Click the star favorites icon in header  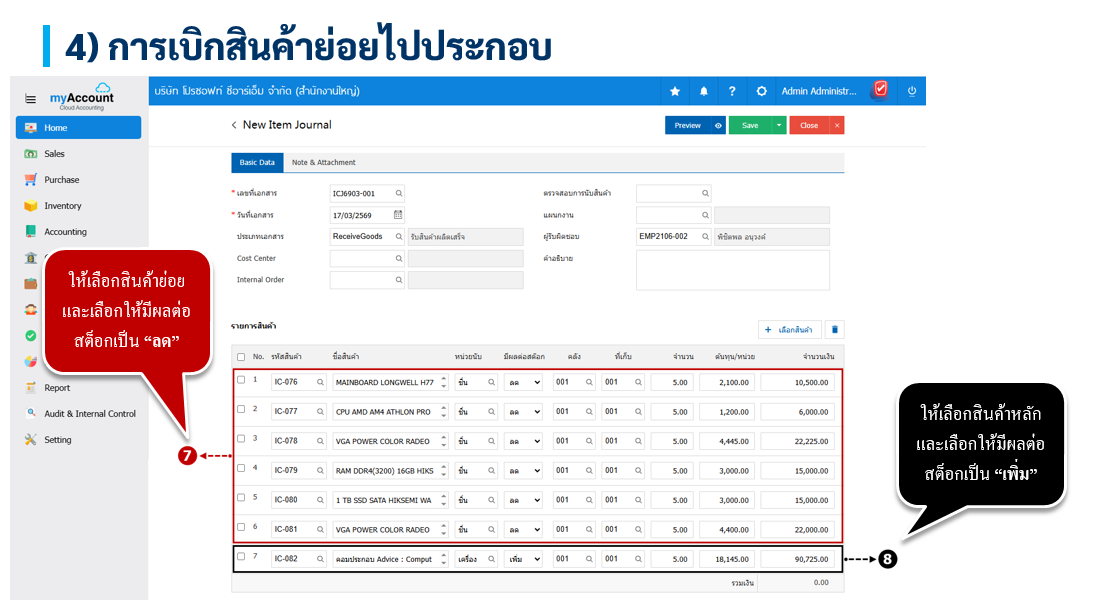pyautogui.click(x=675, y=91)
